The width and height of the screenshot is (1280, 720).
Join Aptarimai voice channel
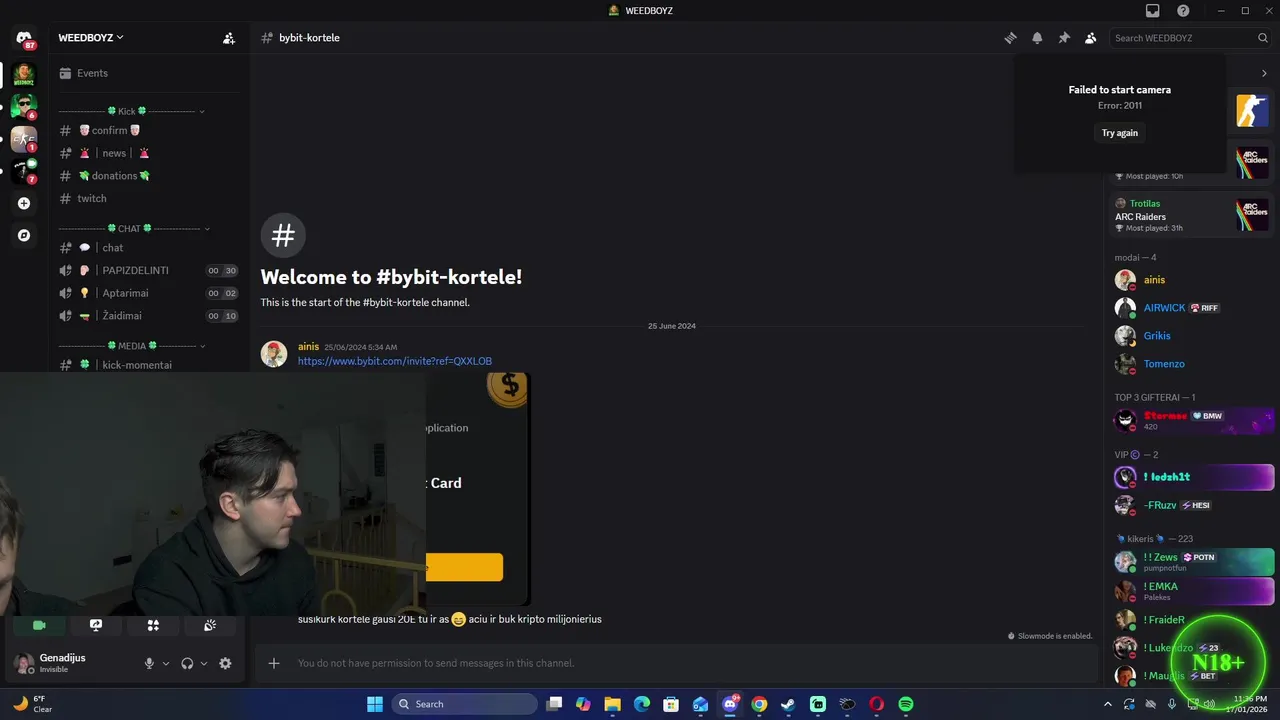[150, 293]
